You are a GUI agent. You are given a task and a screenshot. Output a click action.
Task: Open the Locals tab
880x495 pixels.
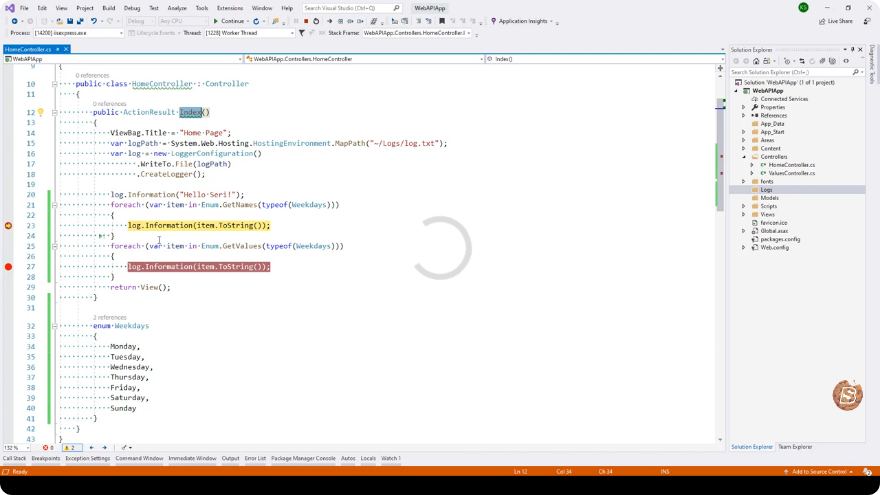coord(368,459)
